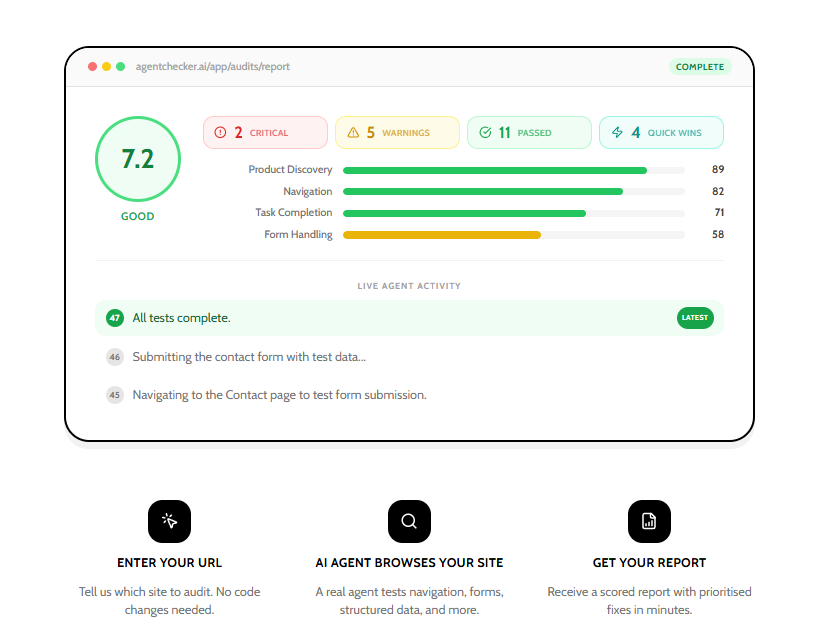The height and width of the screenshot is (642, 813).
Task: Click the yellow window dot
Action: pyautogui.click(x=106, y=66)
